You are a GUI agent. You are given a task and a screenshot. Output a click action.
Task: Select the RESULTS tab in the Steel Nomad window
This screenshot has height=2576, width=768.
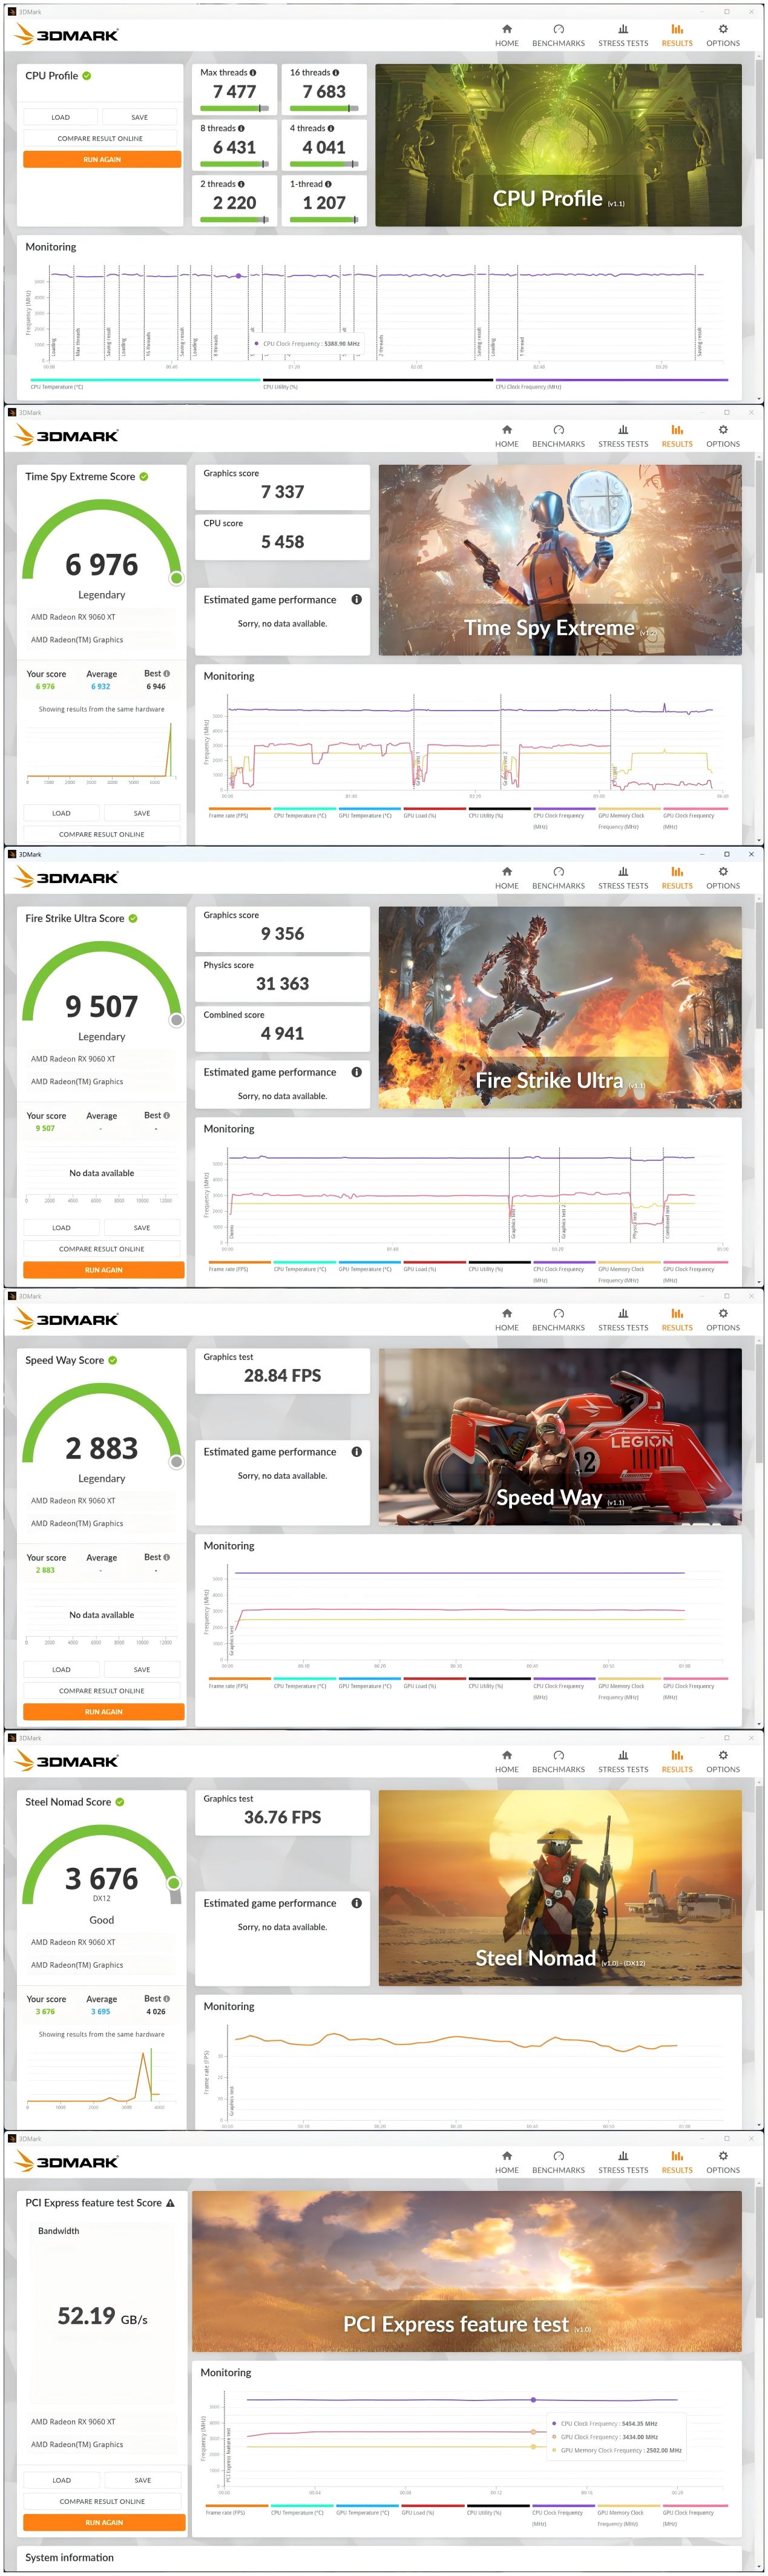(677, 1762)
